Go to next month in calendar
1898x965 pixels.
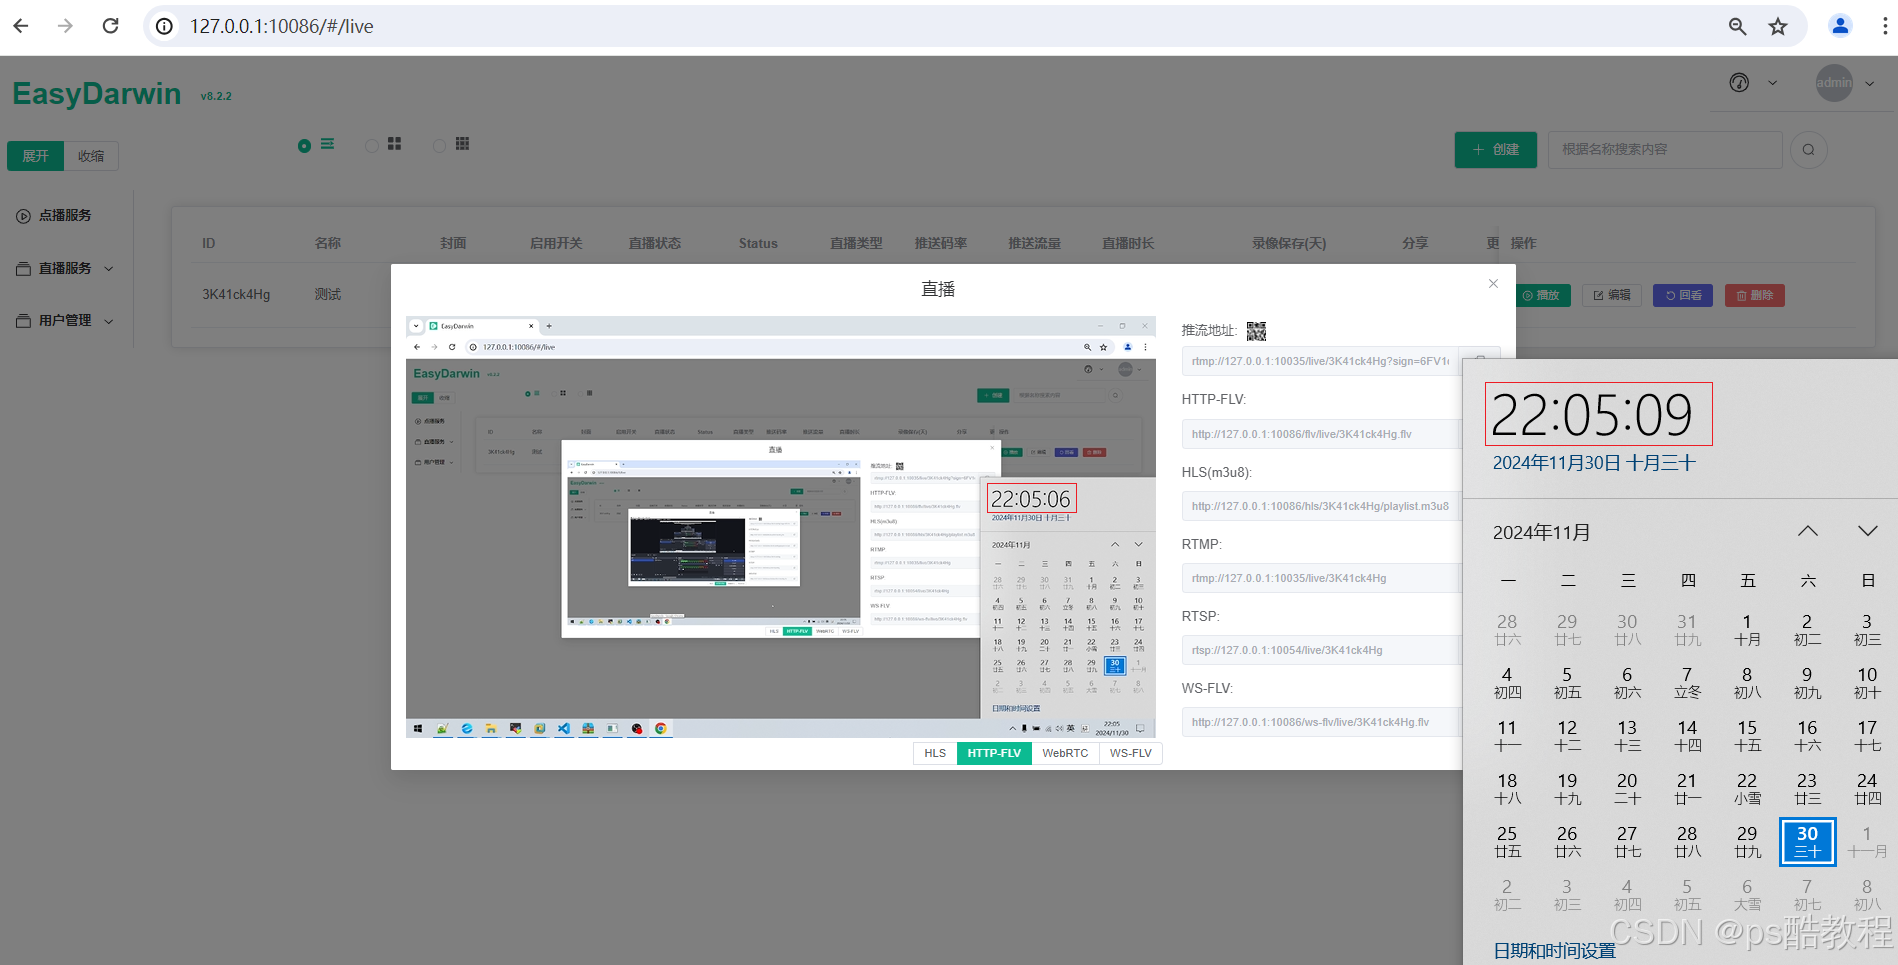click(x=1868, y=531)
